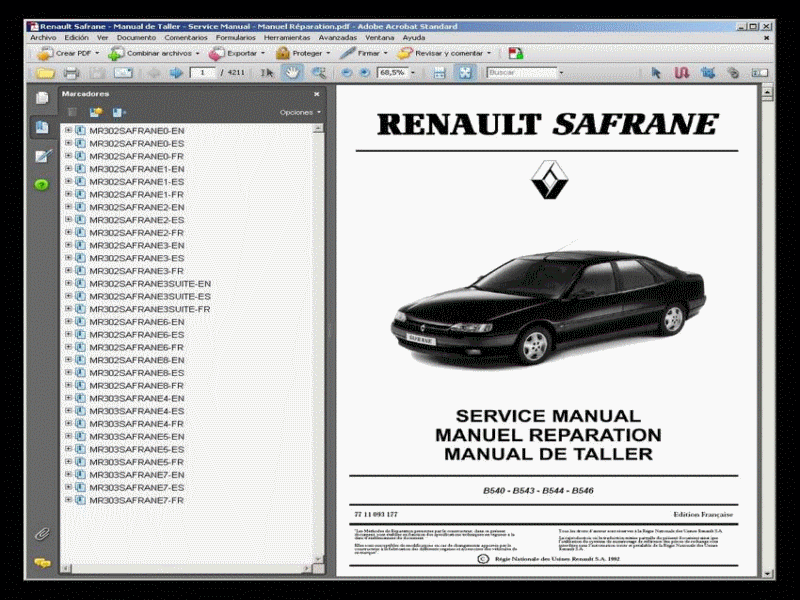Open the Ayuda menu
This screenshot has width=800, height=600.
pos(414,38)
